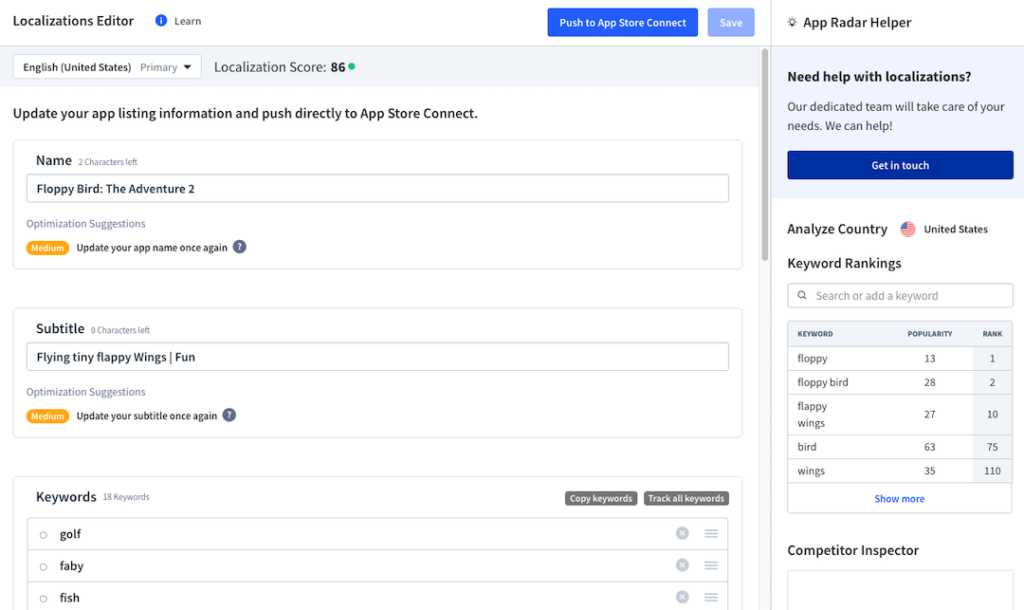1024x610 pixels.
Task: Sort by the RANK column header
Action: point(992,334)
